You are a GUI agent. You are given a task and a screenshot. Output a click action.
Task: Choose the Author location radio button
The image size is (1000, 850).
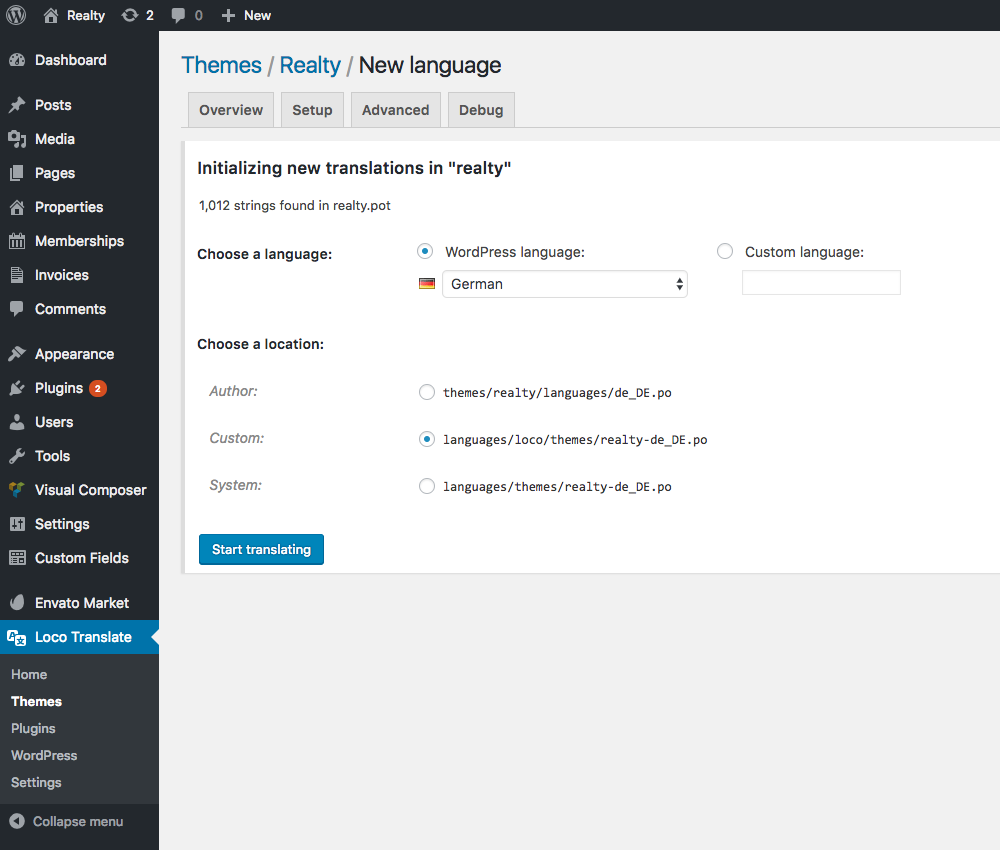coord(427,392)
